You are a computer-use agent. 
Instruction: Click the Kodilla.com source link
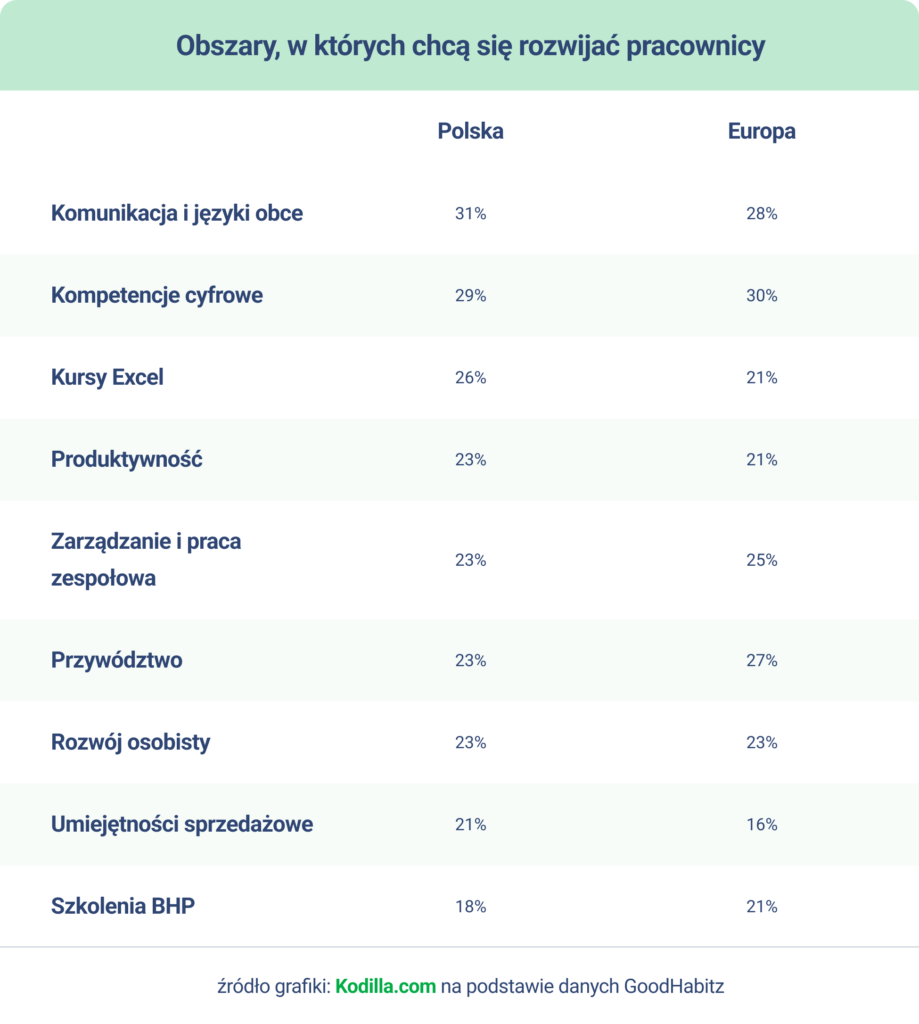[x=385, y=986]
